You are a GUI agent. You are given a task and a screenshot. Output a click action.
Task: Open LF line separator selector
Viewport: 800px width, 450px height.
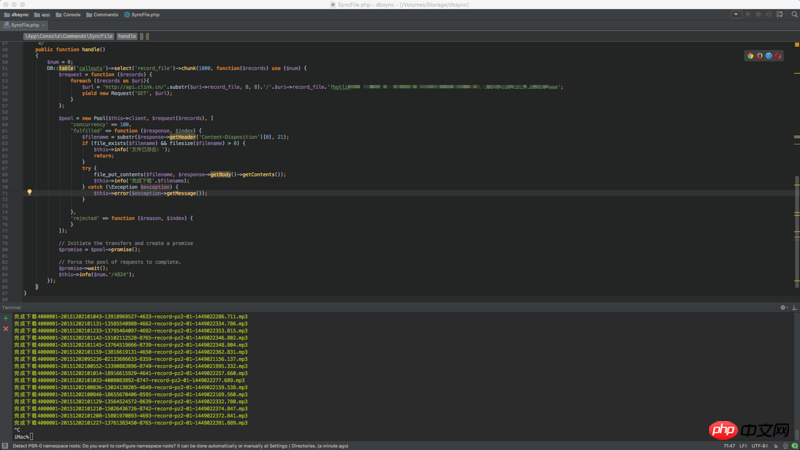[x=743, y=446]
